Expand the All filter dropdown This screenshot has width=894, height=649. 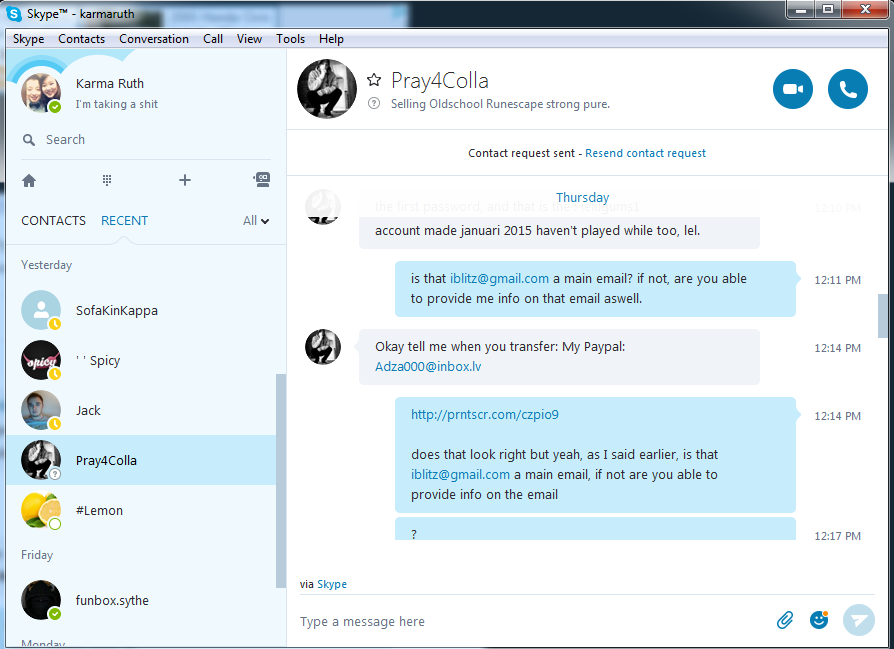[256, 221]
